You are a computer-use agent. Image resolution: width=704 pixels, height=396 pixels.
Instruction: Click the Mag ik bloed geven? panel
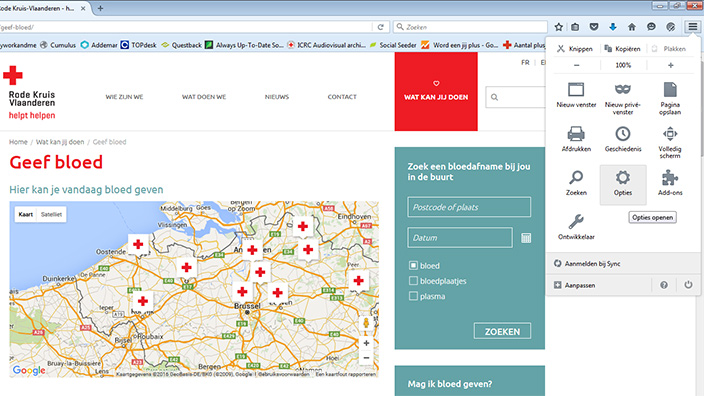coord(470,381)
